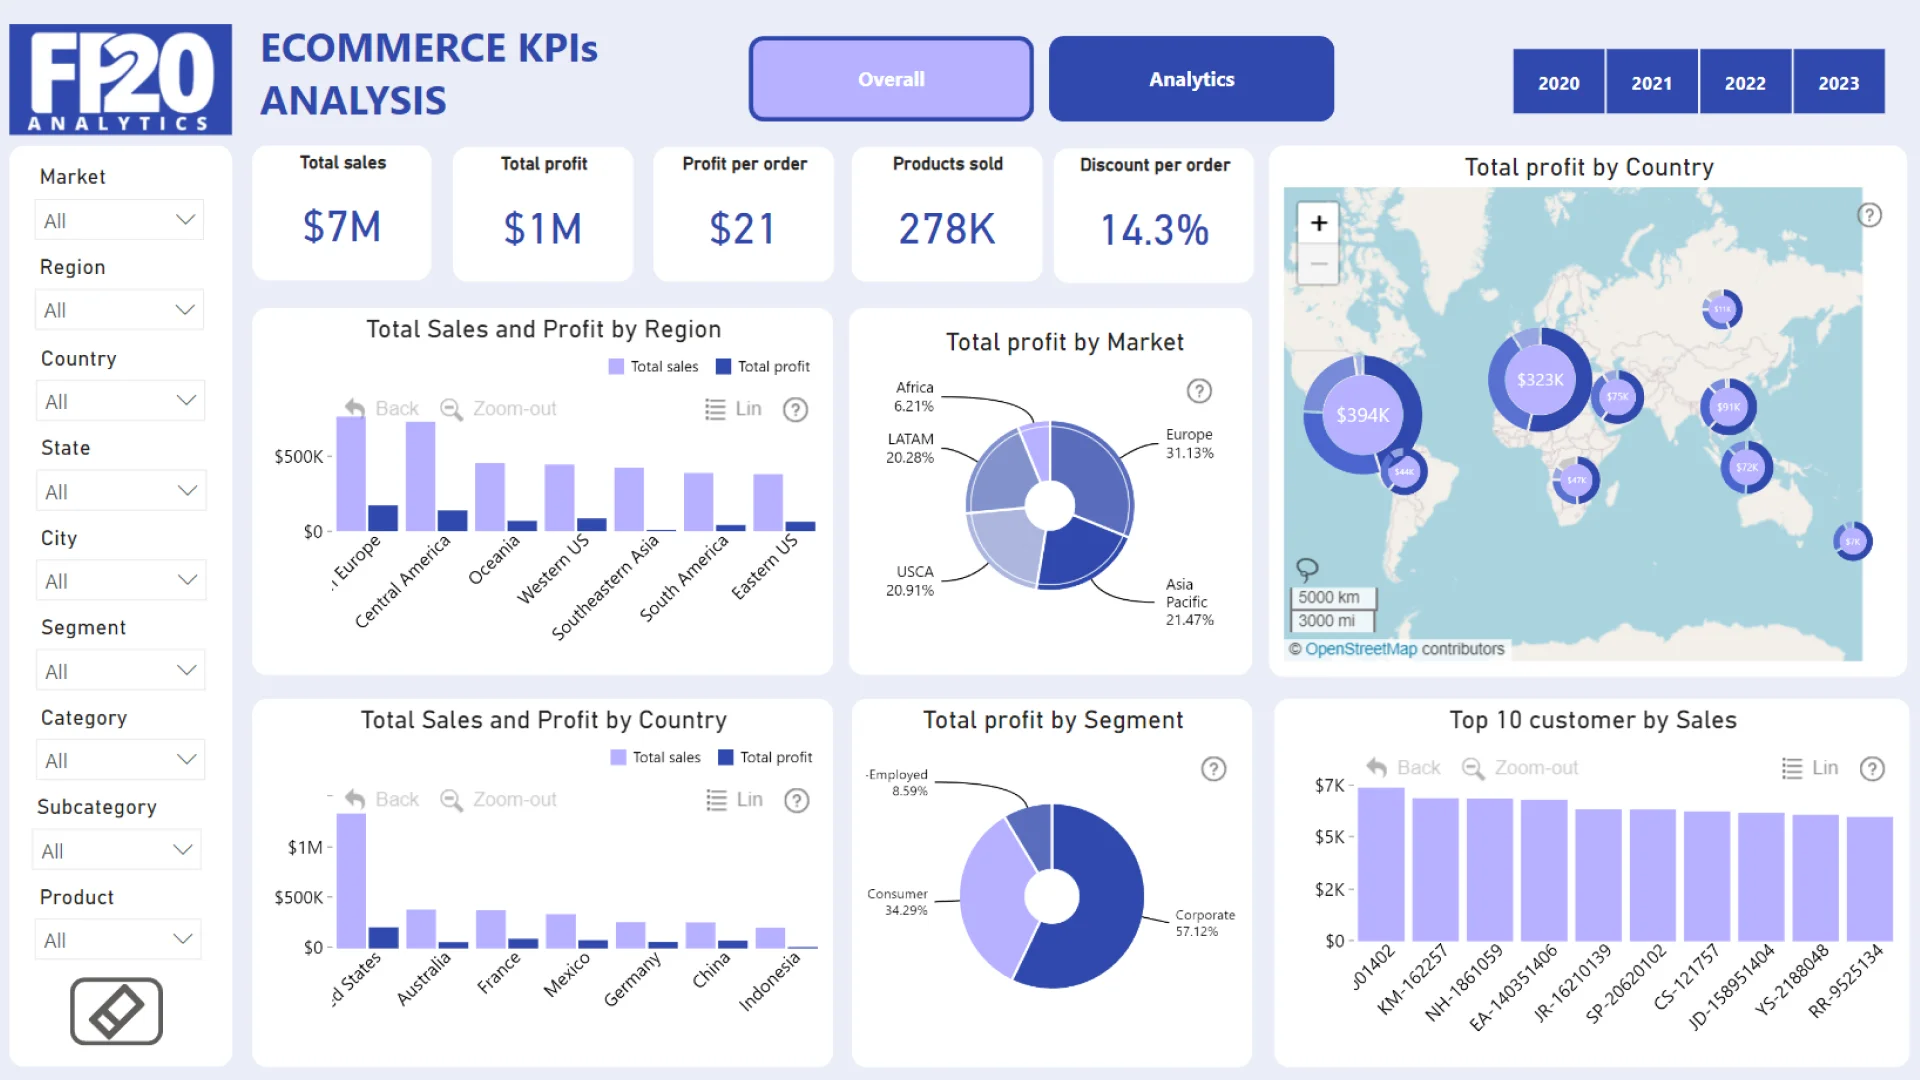Filter by year 2022
Image resolution: width=1920 pixels, height=1080 pixels.
tap(1745, 82)
